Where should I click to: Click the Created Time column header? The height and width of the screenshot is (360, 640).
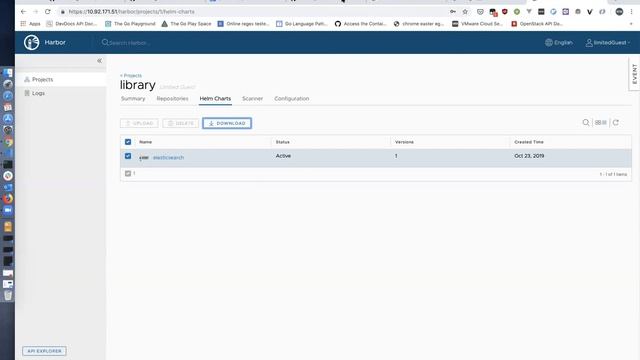pyautogui.click(x=529, y=142)
